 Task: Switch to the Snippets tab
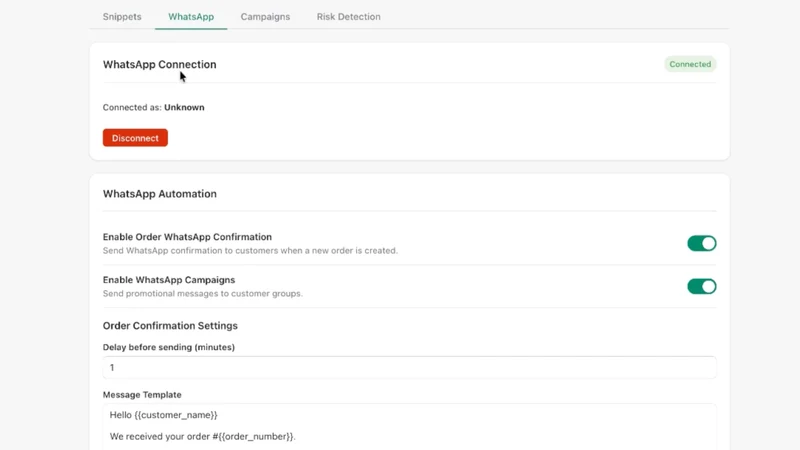click(122, 16)
